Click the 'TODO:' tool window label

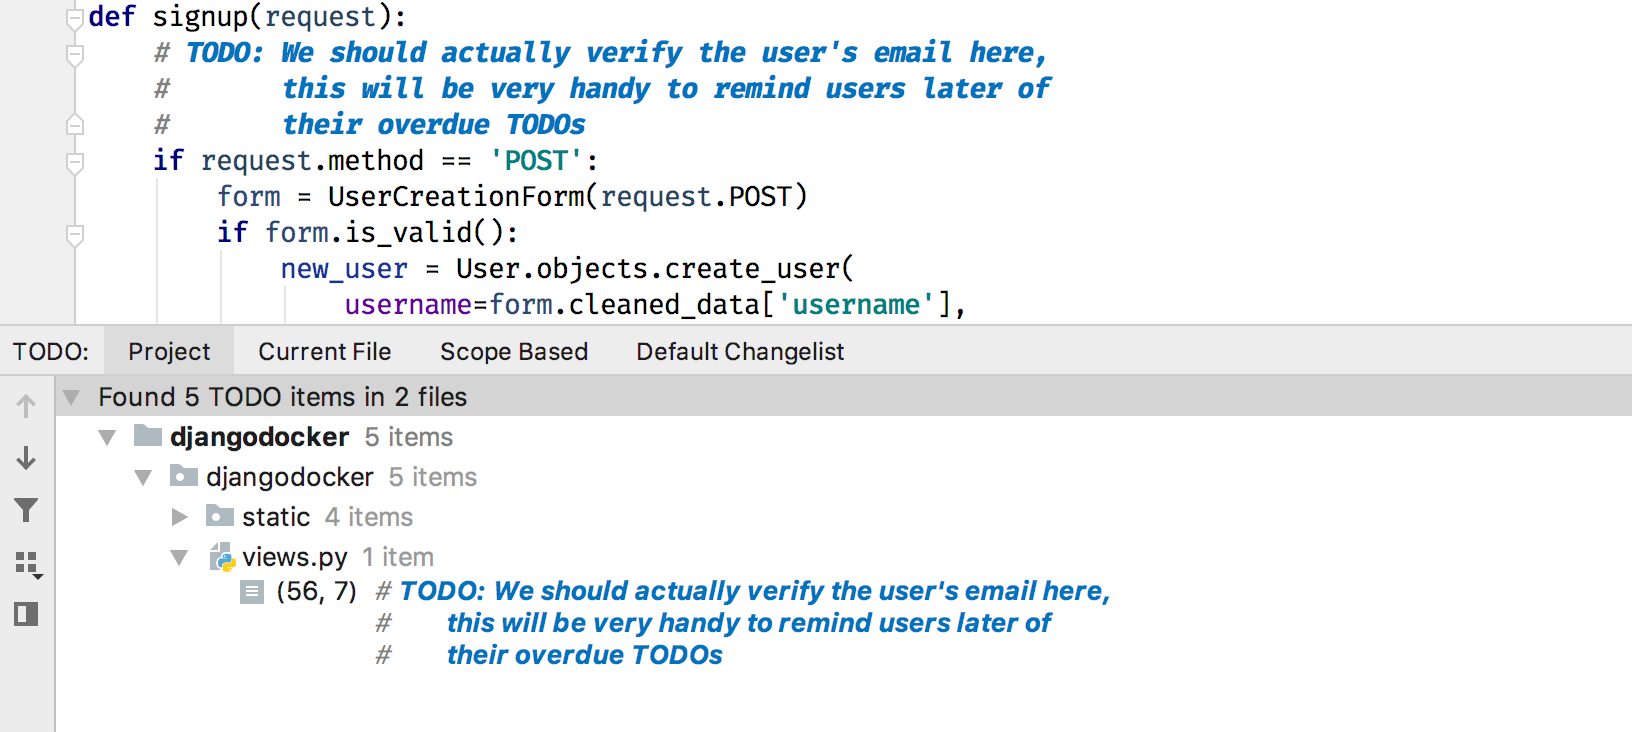point(51,352)
